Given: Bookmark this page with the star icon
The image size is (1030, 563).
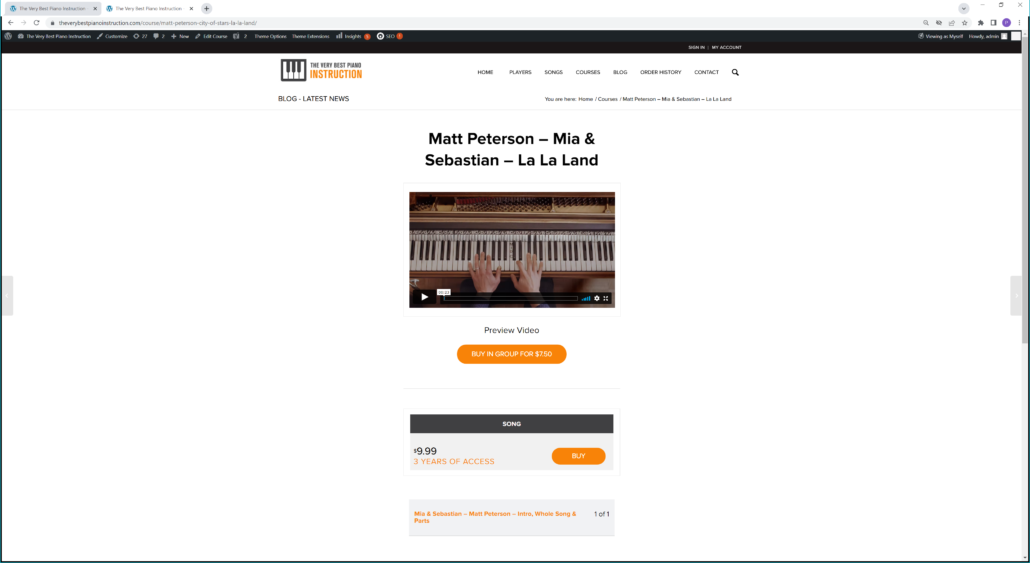Looking at the screenshot, I should (x=964, y=22).
